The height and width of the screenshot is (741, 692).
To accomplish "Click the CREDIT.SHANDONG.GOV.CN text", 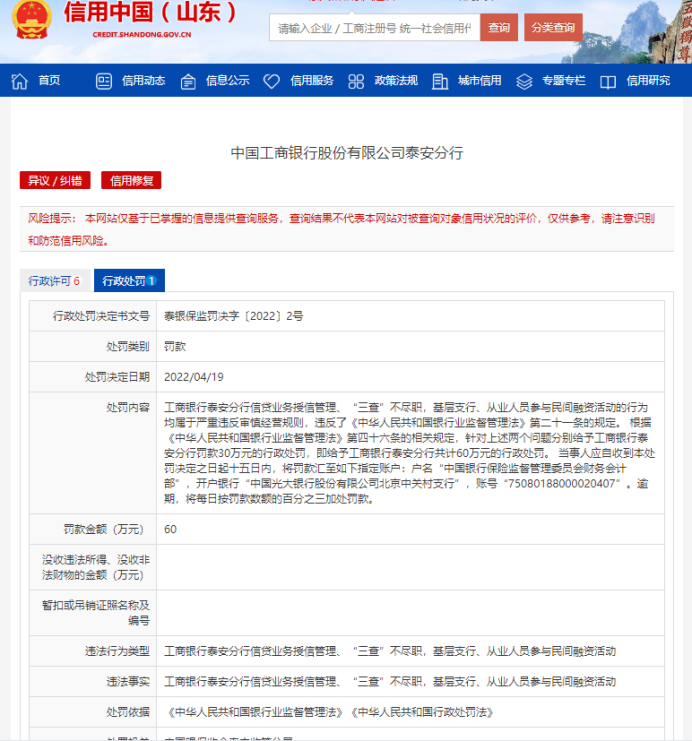I will pyautogui.click(x=142, y=34).
